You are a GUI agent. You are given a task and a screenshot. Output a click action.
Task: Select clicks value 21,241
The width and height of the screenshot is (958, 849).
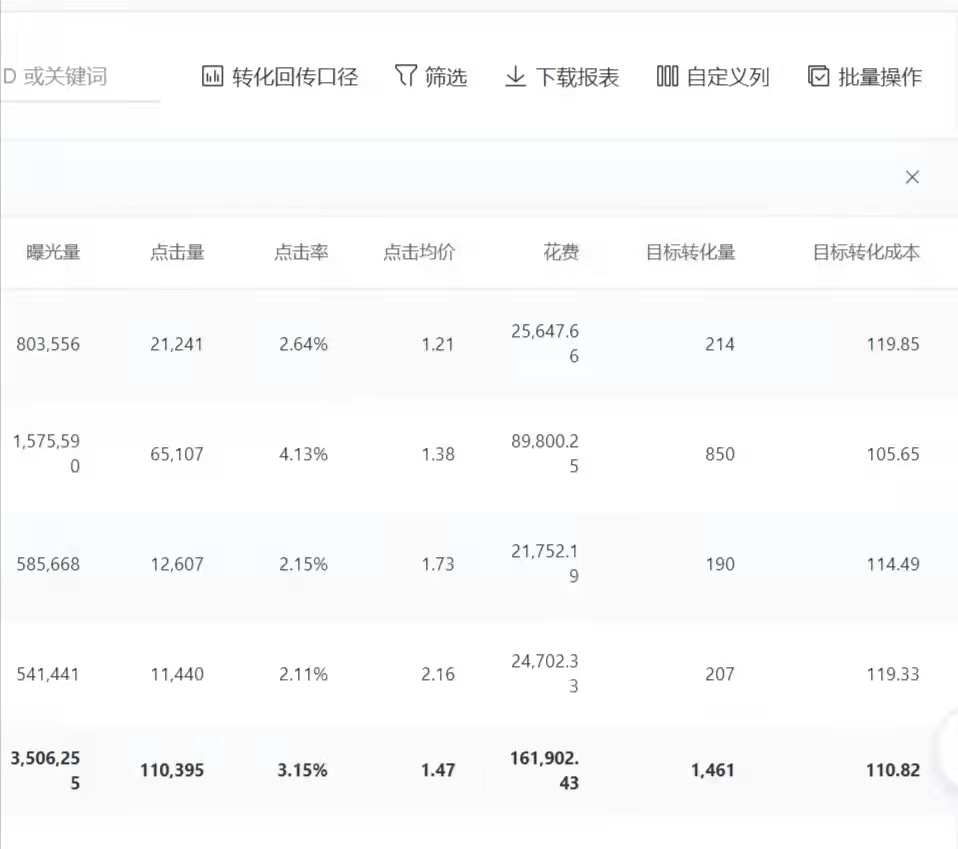177,344
